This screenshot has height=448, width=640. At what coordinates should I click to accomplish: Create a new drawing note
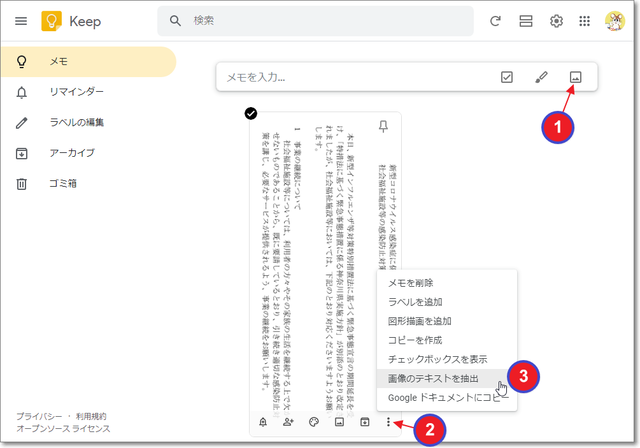tap(541, 76)
